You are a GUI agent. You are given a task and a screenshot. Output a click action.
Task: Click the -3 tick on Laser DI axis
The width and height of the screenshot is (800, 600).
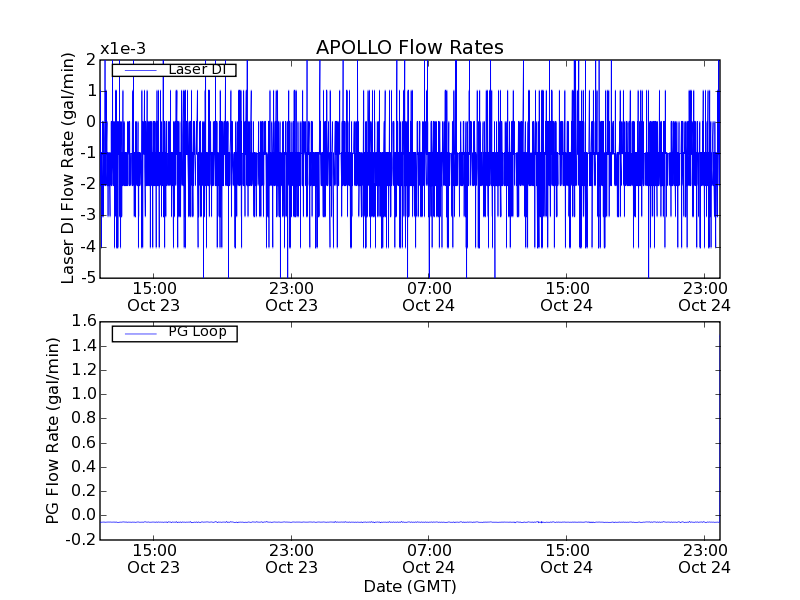pyautogui.click(x=87, y=215)
